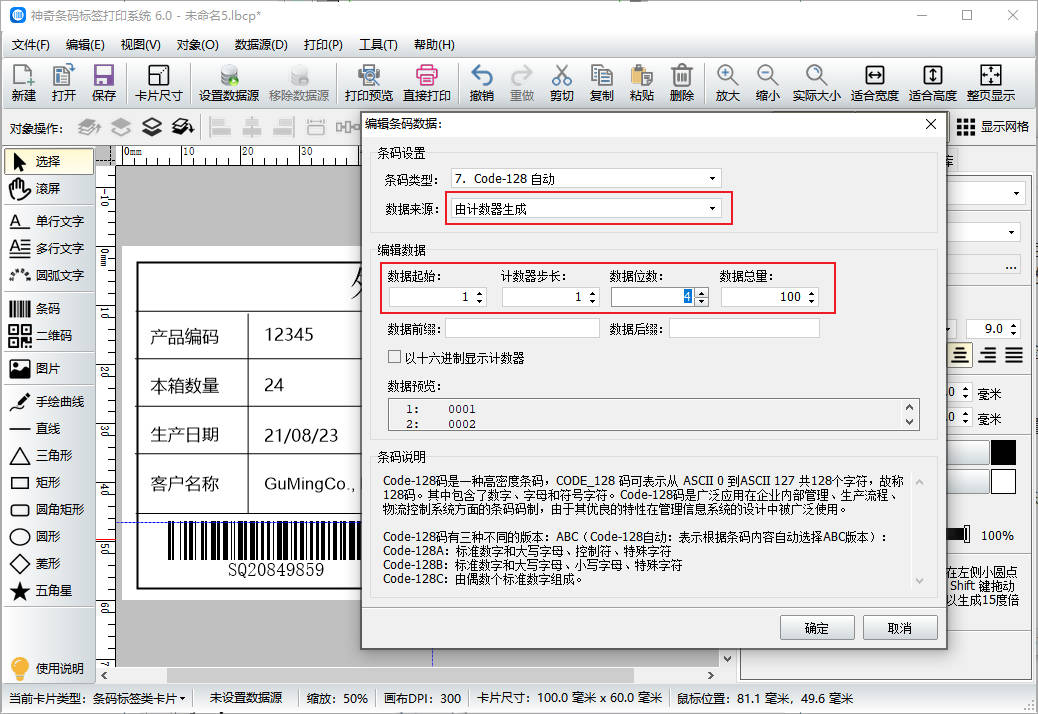Confirm dialog with 确定 button
This screenshot has width=1038, height=714.
[816, 627]
